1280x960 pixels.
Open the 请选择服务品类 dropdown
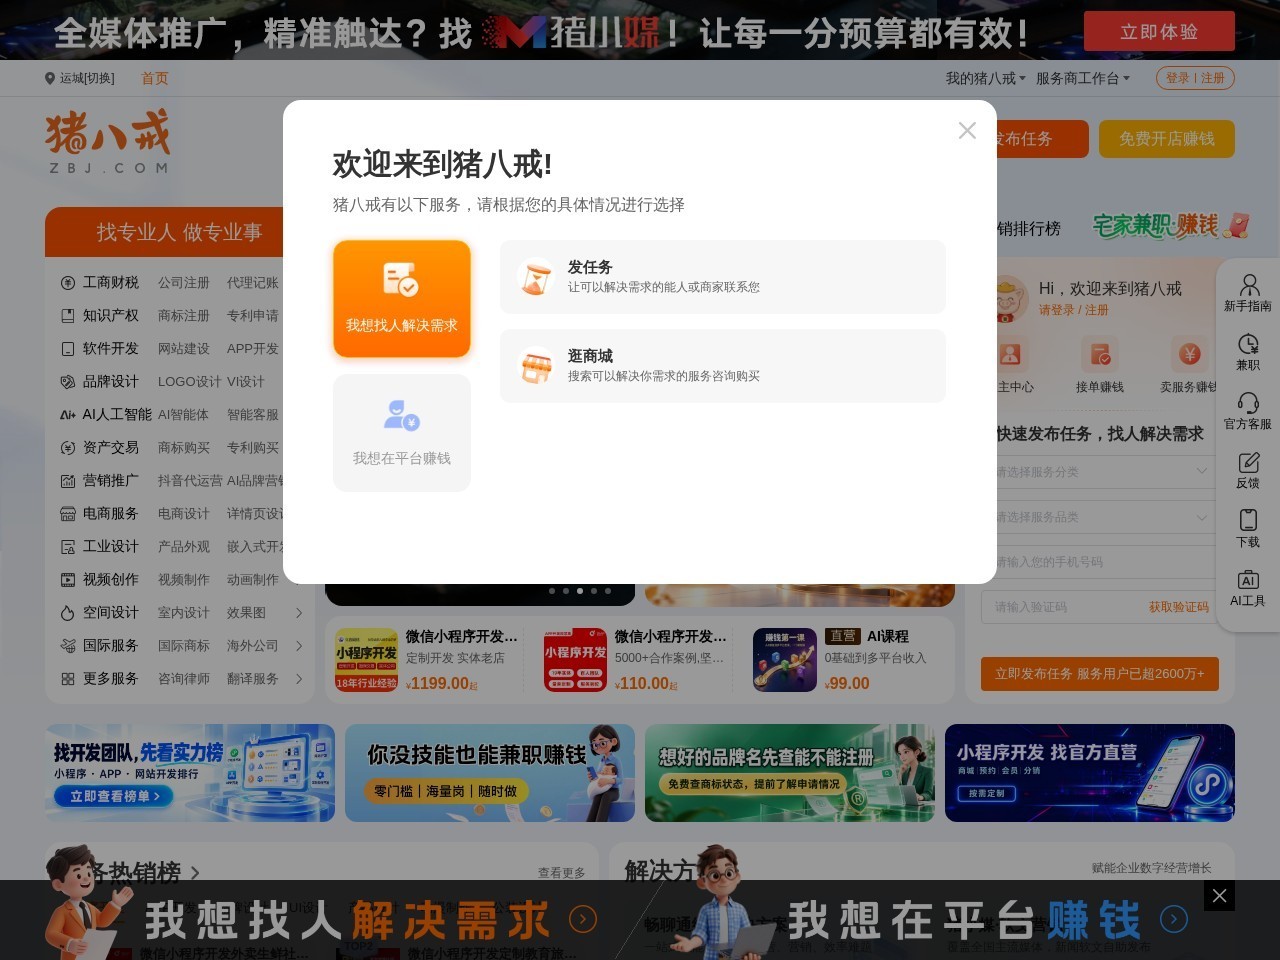pos(1100,517)
